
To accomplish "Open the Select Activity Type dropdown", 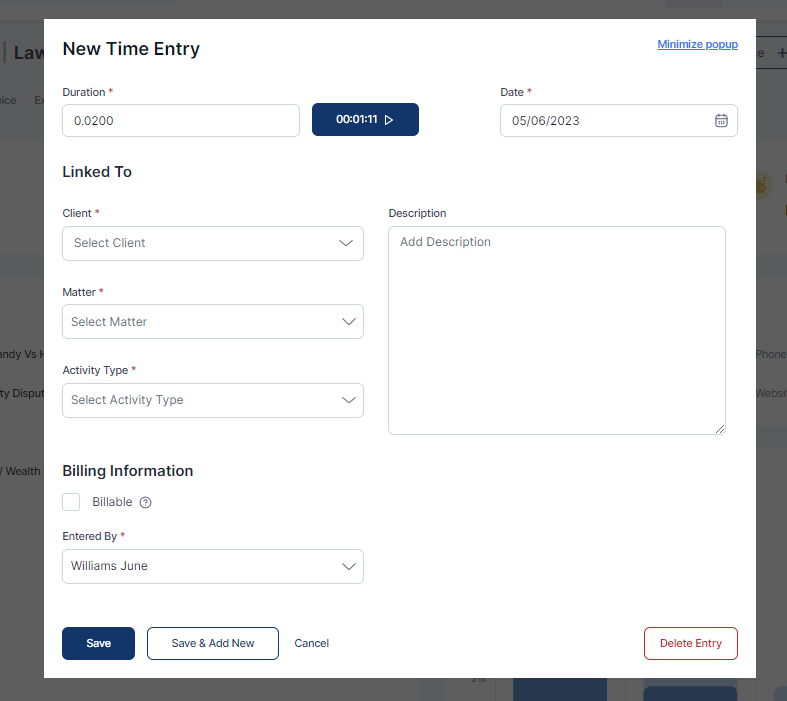I will click(x=212, y=400).
